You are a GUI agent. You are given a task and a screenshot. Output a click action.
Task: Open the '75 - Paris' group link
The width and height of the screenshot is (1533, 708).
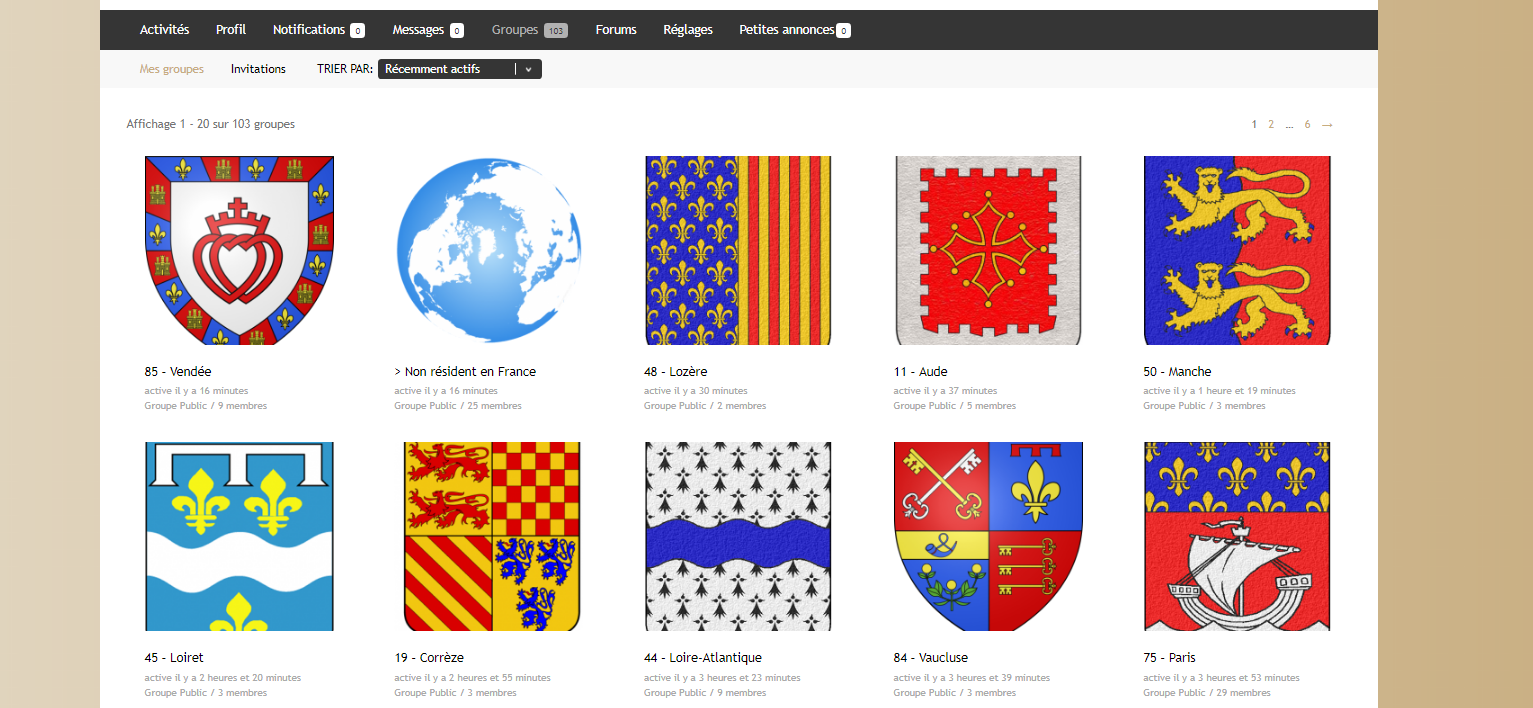click(x=1169, y=657)
